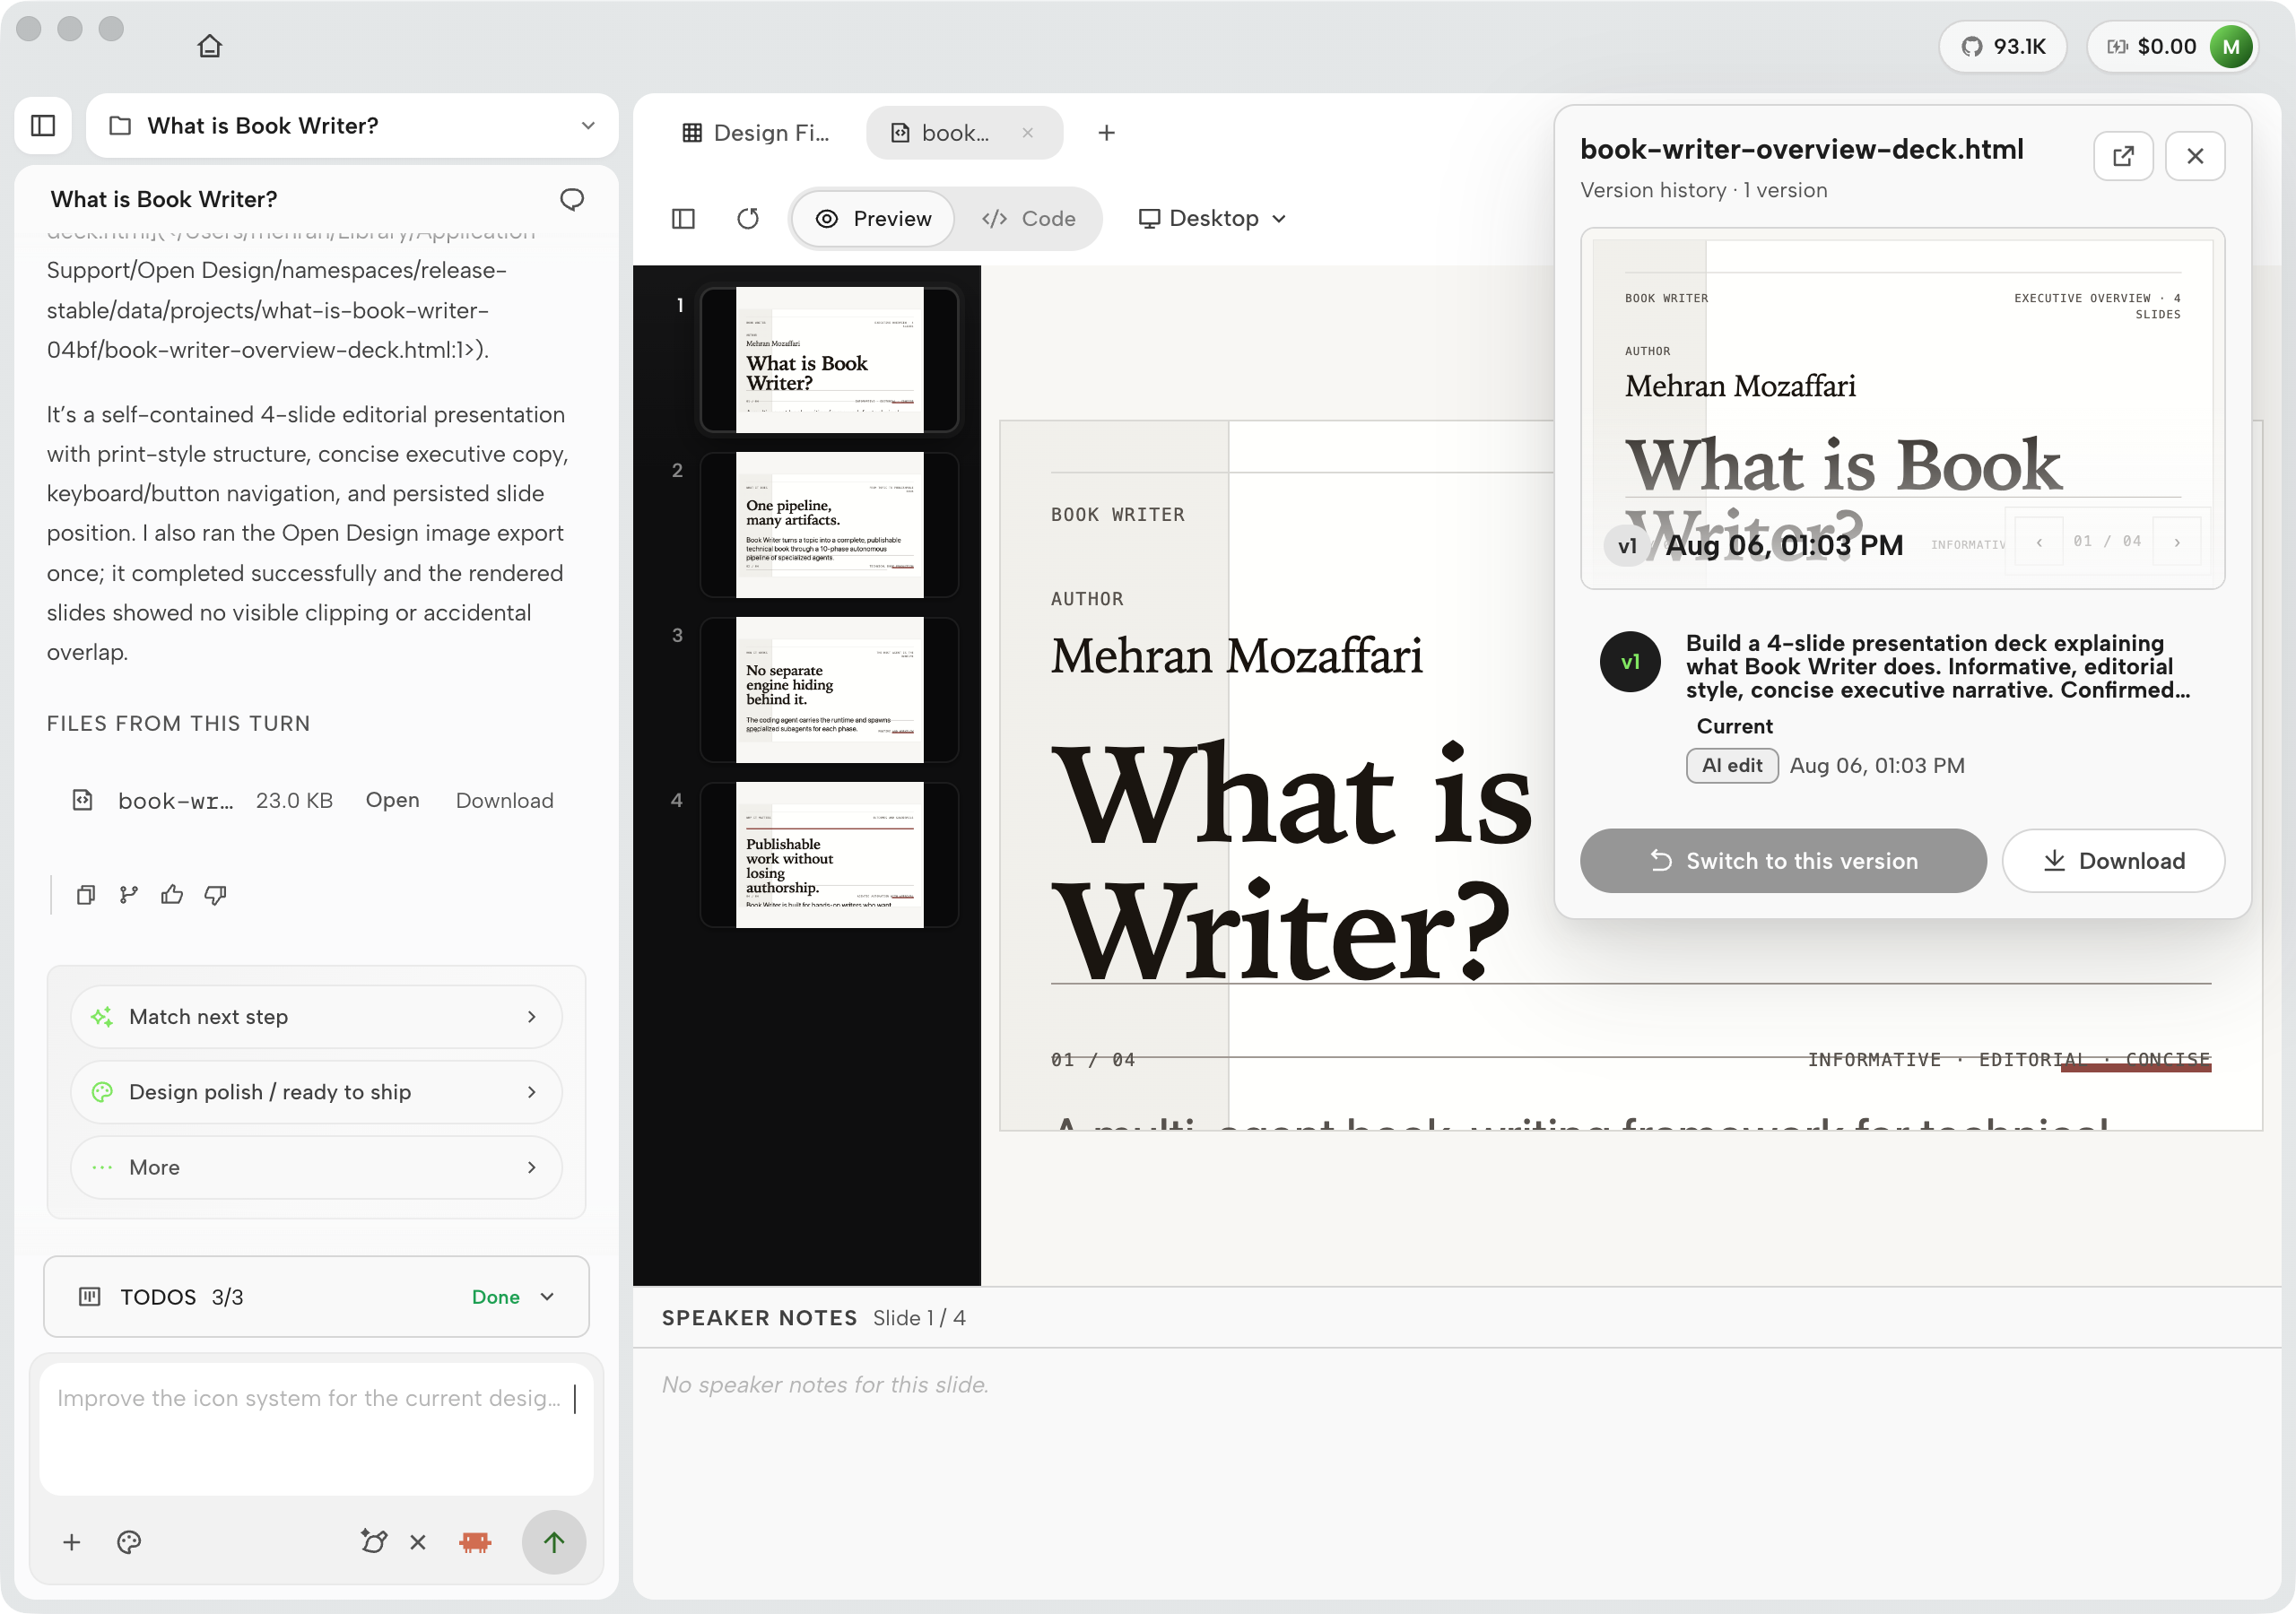Image resolution: width=2296 pixels, height=1614 pixels.
Task: Reload the preview with refresh icon
Action: pyautogui.click(x=748, y=218)
